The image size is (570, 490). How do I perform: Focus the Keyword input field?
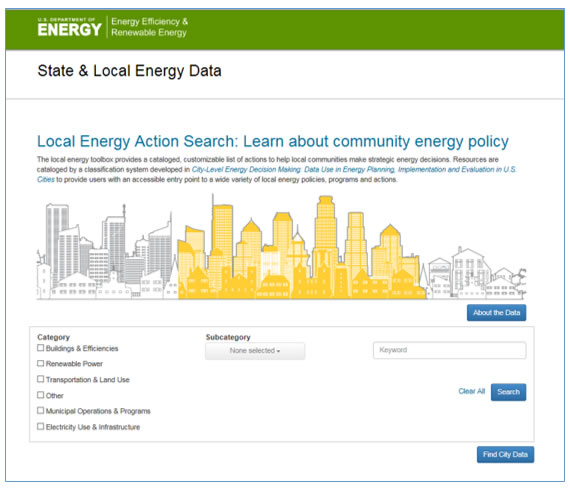coord(449,350)
